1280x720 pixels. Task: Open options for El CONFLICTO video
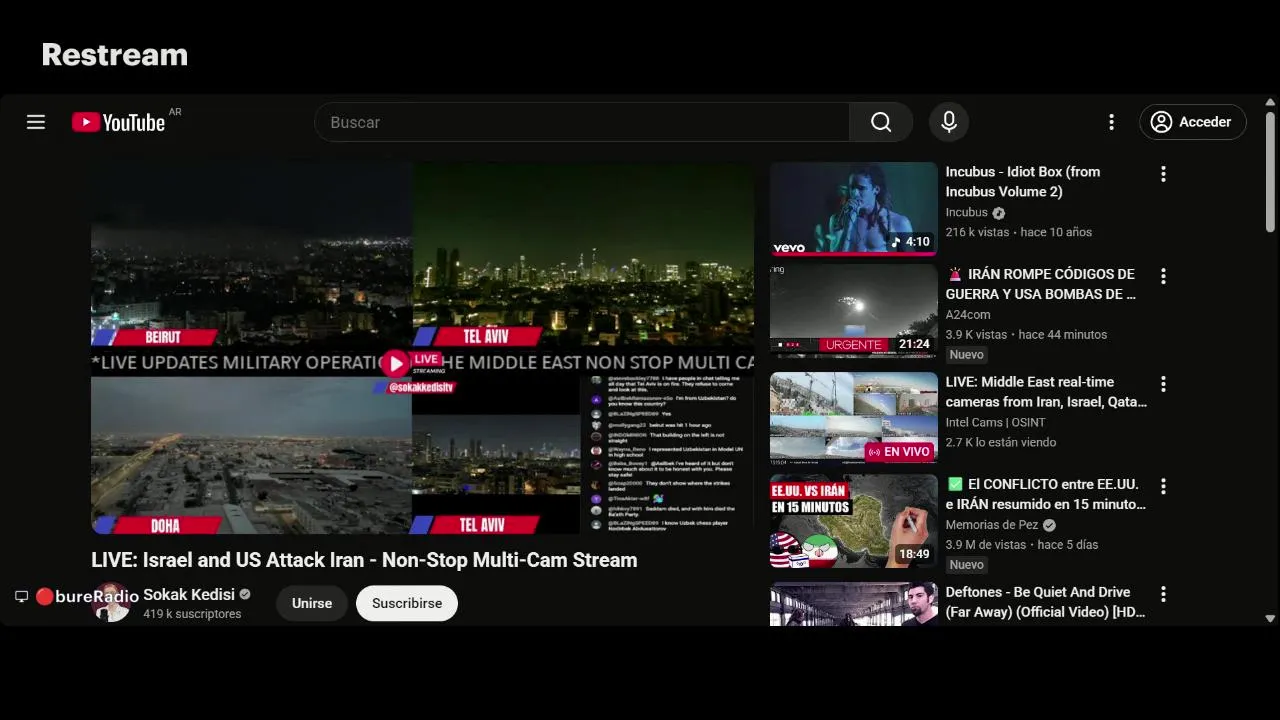[1163, 486]
